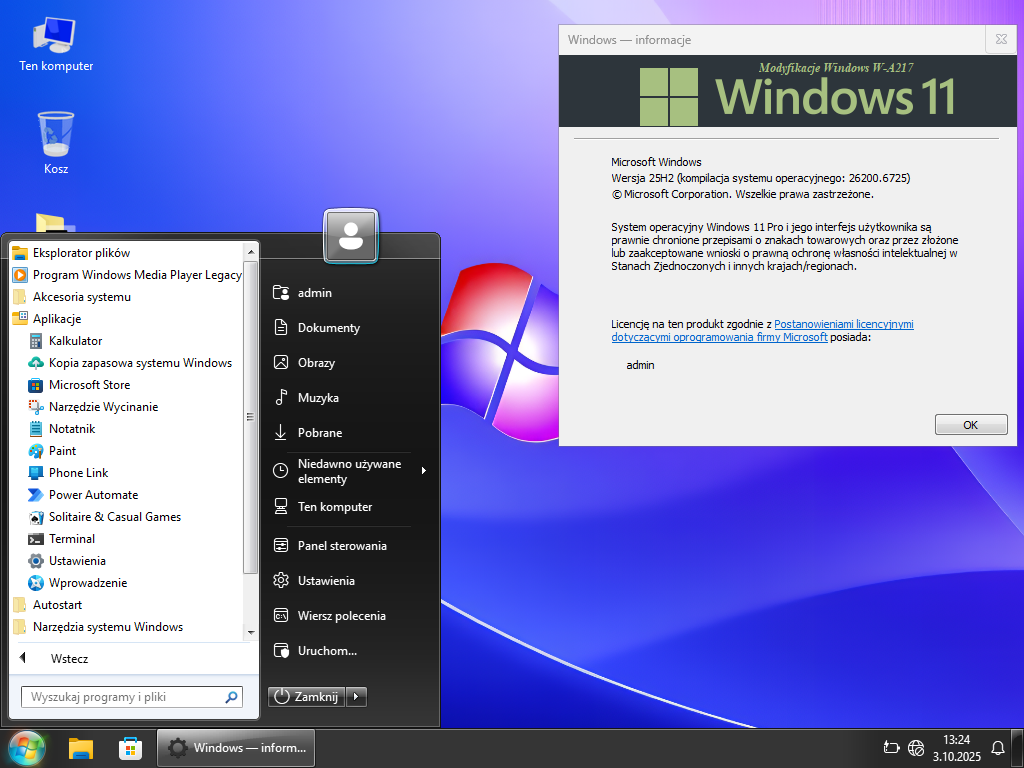Screen dimensions: 1024x768
Task: Expand Niedawno używane elementy submenu
Action: [x=349, y=471]
